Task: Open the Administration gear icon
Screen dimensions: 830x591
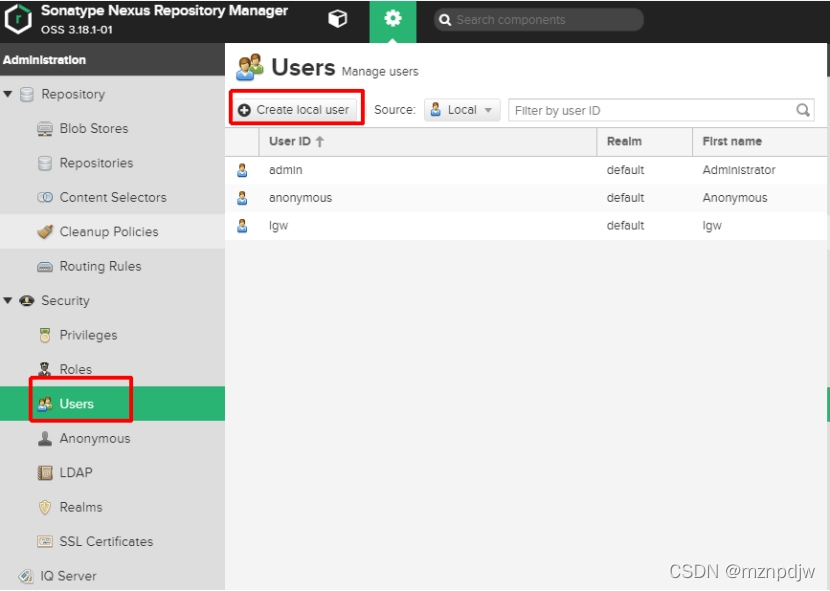Action: tap(393, 20)
